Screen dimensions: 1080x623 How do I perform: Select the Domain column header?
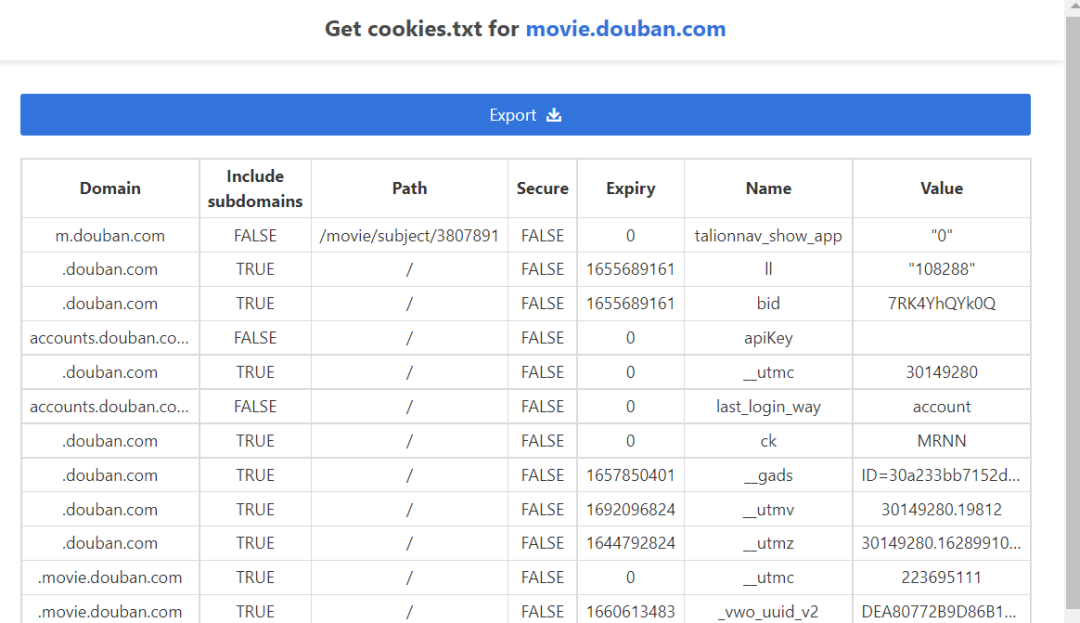click(110, 189)
